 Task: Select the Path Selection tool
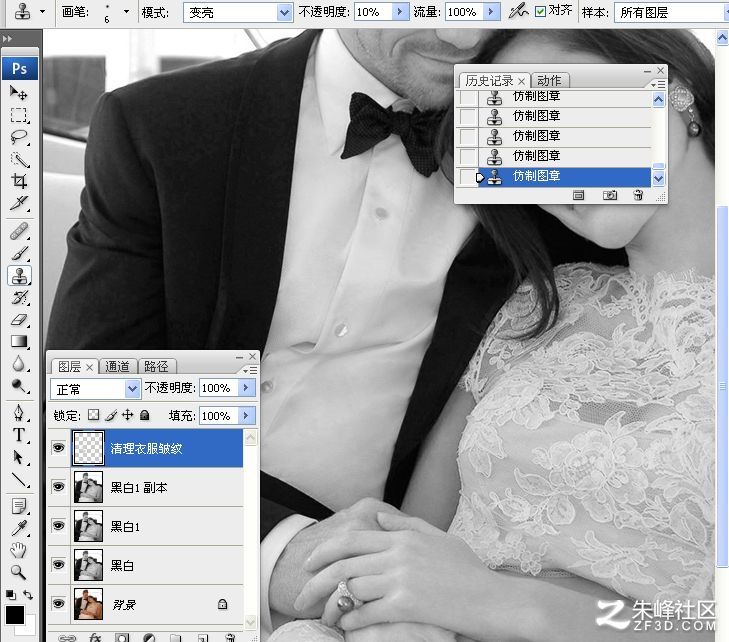(19, 457)
